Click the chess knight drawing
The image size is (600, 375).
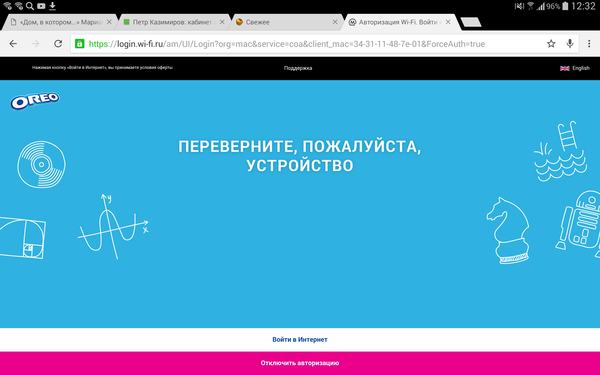(x=509, y=230)
